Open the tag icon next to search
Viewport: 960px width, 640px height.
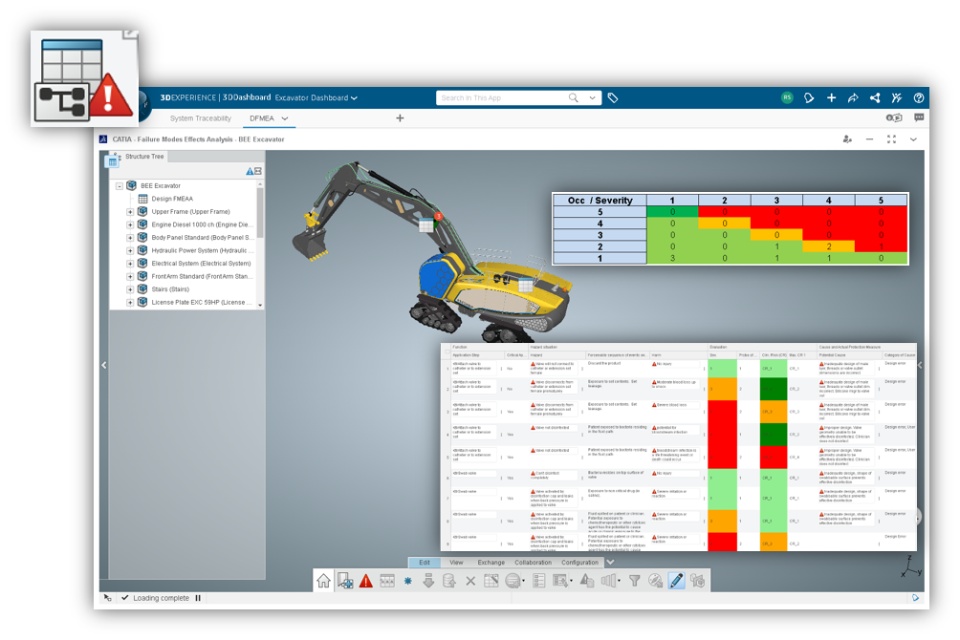click(x=612, y=98)
